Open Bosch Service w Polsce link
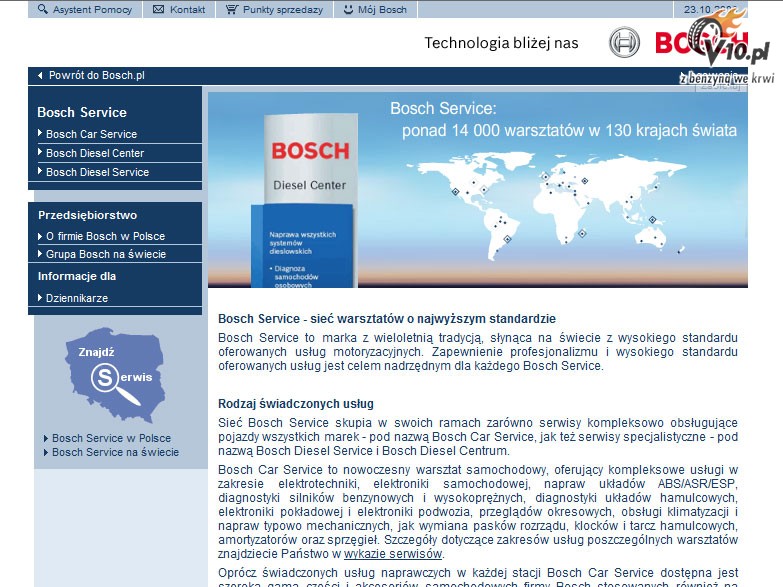 [x=111, y=438]
